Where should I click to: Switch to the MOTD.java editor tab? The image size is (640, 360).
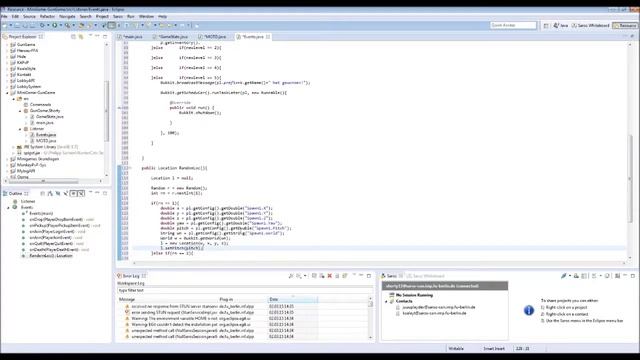[x=213, y=37]
